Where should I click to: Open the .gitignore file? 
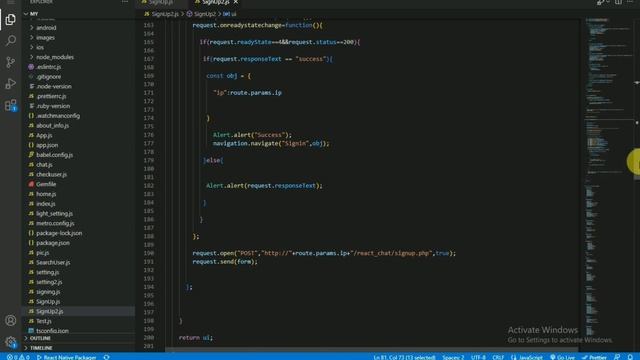pyautogui.click(x=49, y=77)
